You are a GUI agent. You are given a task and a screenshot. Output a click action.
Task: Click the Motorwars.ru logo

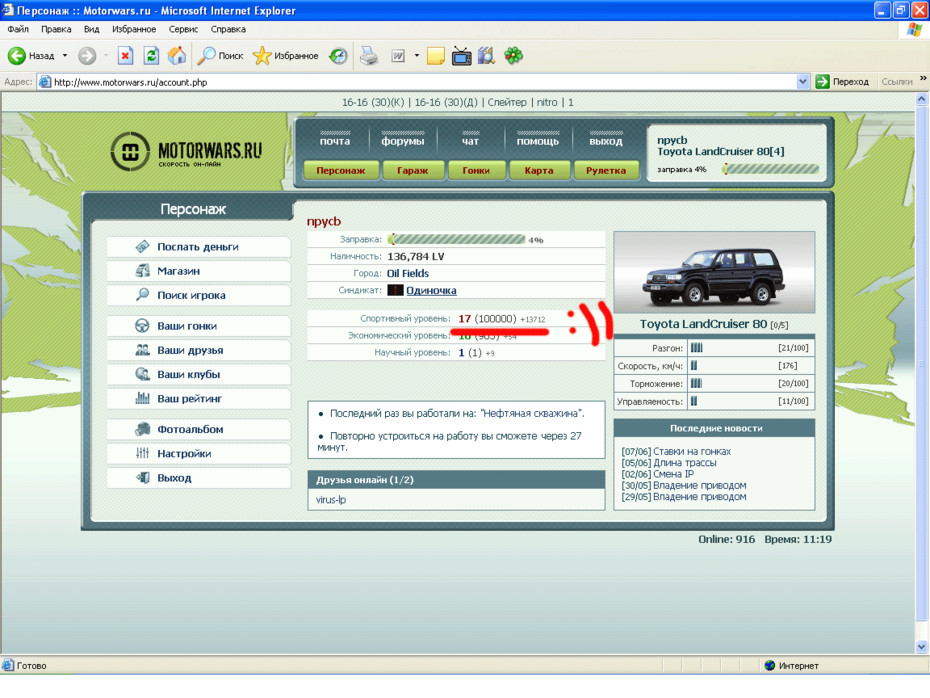click(x=186, y=151)
